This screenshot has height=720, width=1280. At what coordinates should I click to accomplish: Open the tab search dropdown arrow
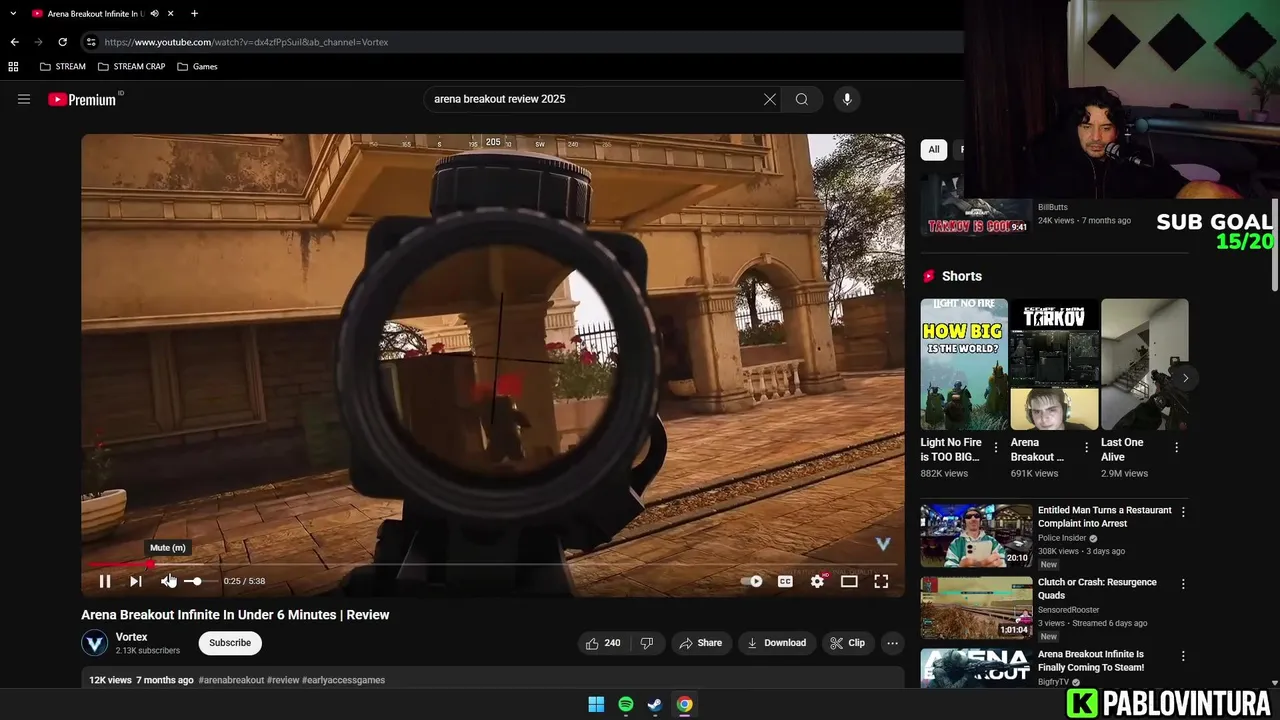(x=13, y=14)
